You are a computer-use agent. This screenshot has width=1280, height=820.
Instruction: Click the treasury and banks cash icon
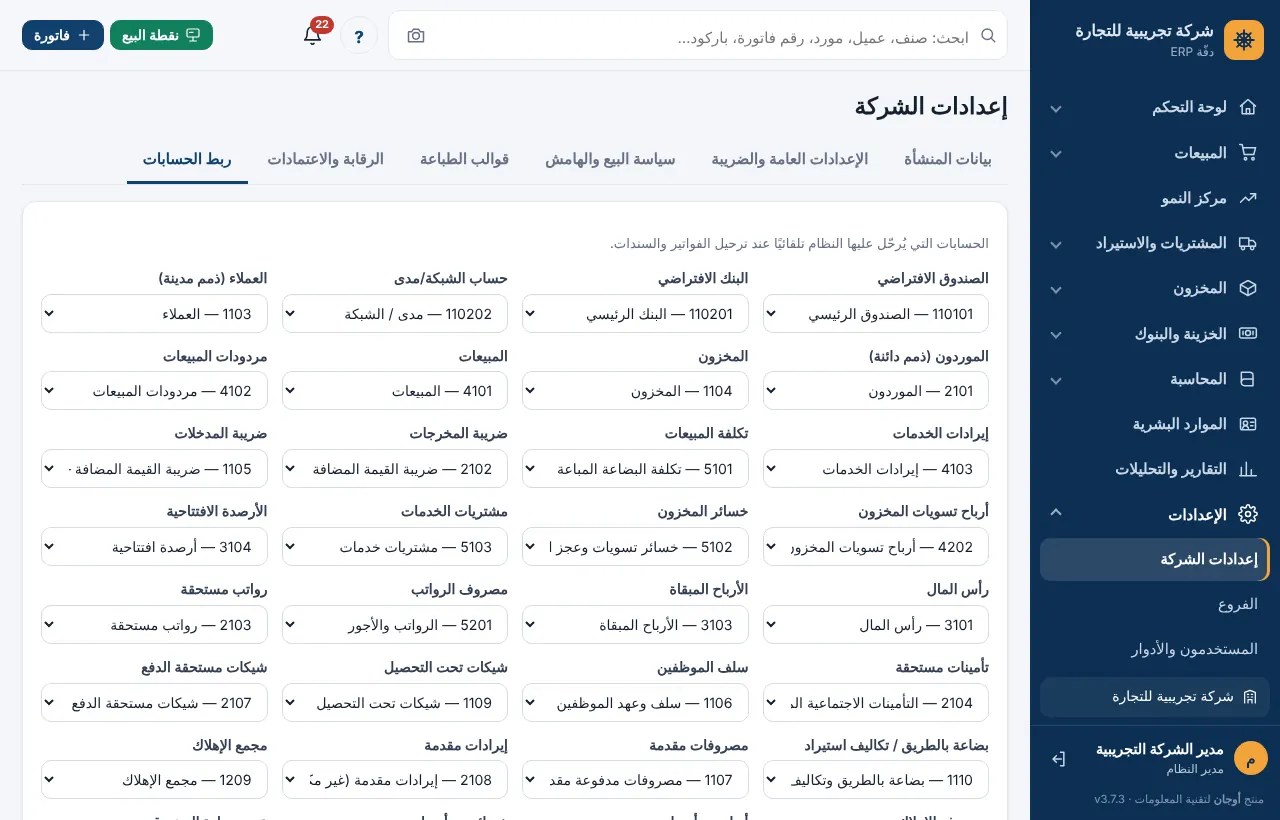[1248, 334]
